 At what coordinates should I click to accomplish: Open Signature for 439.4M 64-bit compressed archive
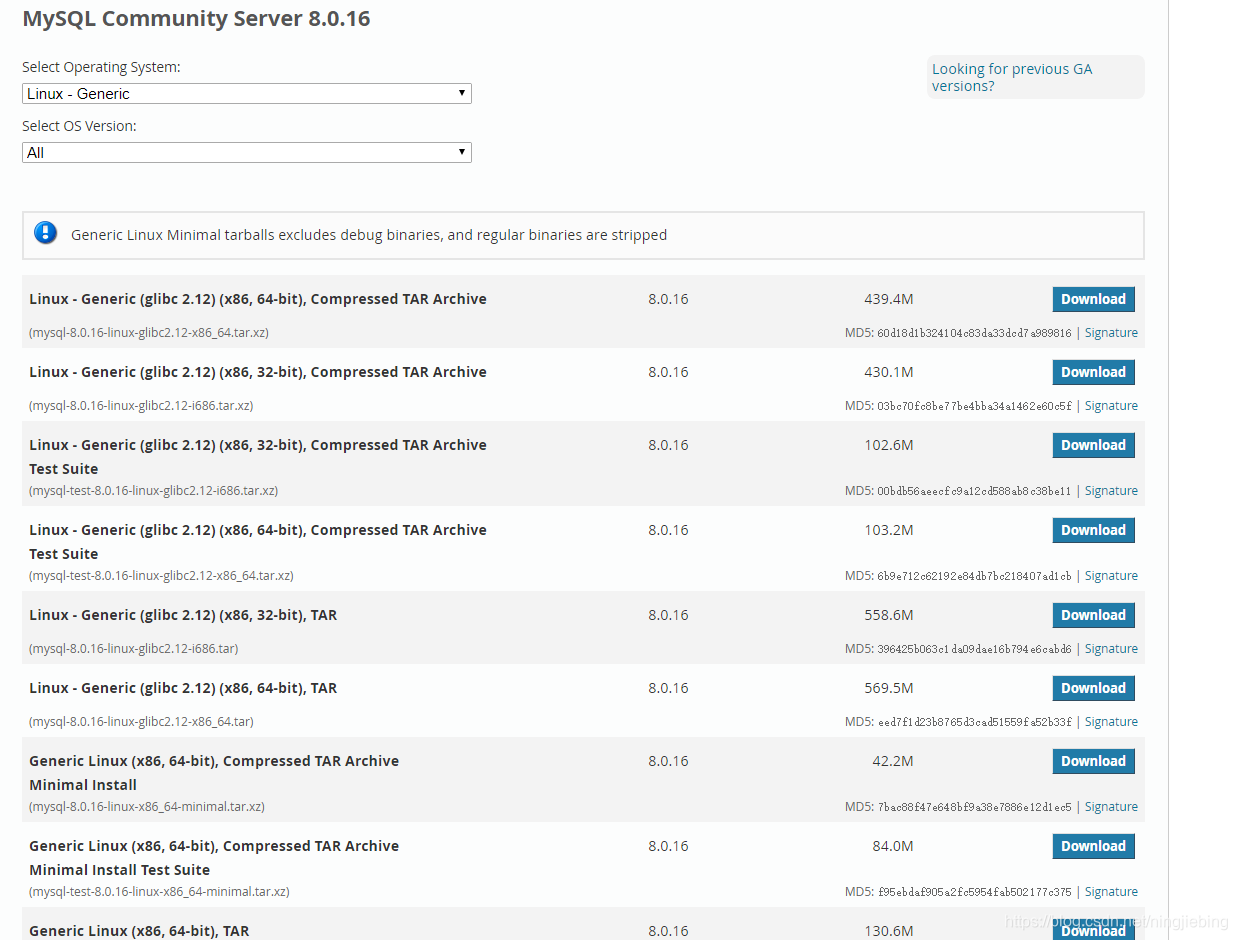click(1111, 333)
